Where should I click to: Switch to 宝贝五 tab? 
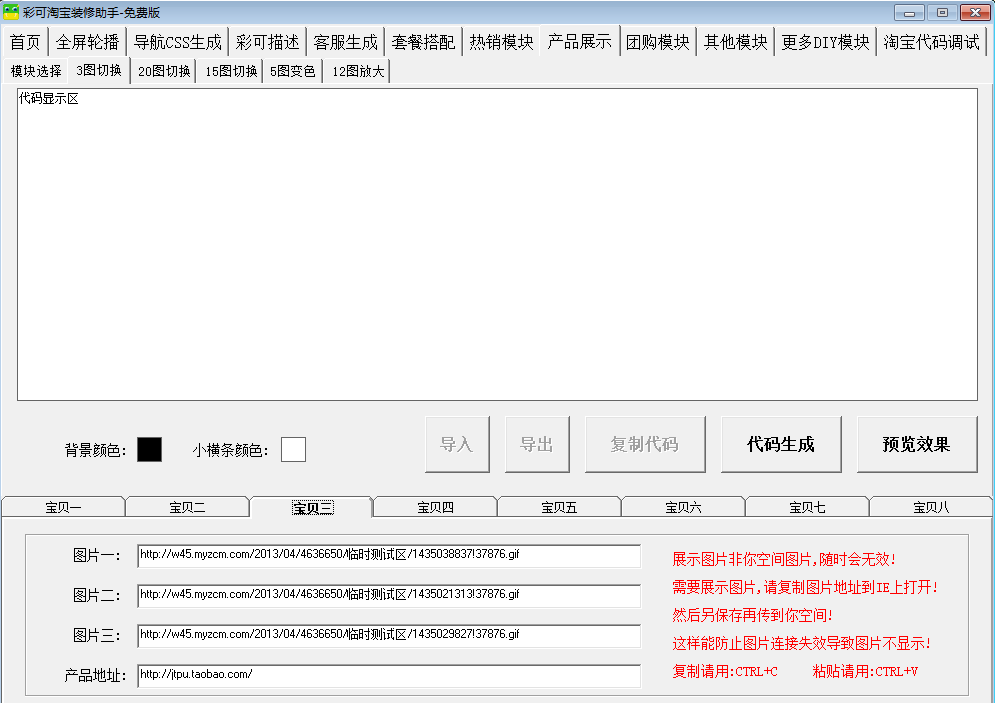(559, 507)
